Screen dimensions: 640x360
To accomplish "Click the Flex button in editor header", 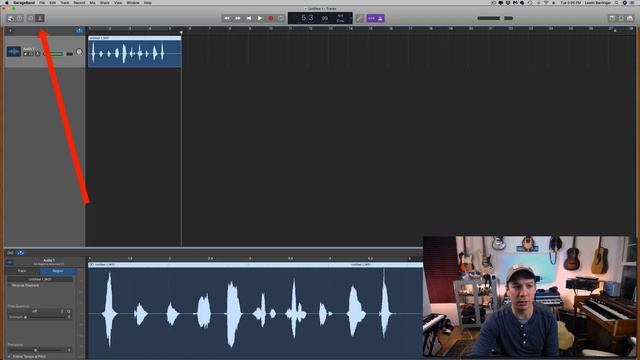I will (10, 253).
